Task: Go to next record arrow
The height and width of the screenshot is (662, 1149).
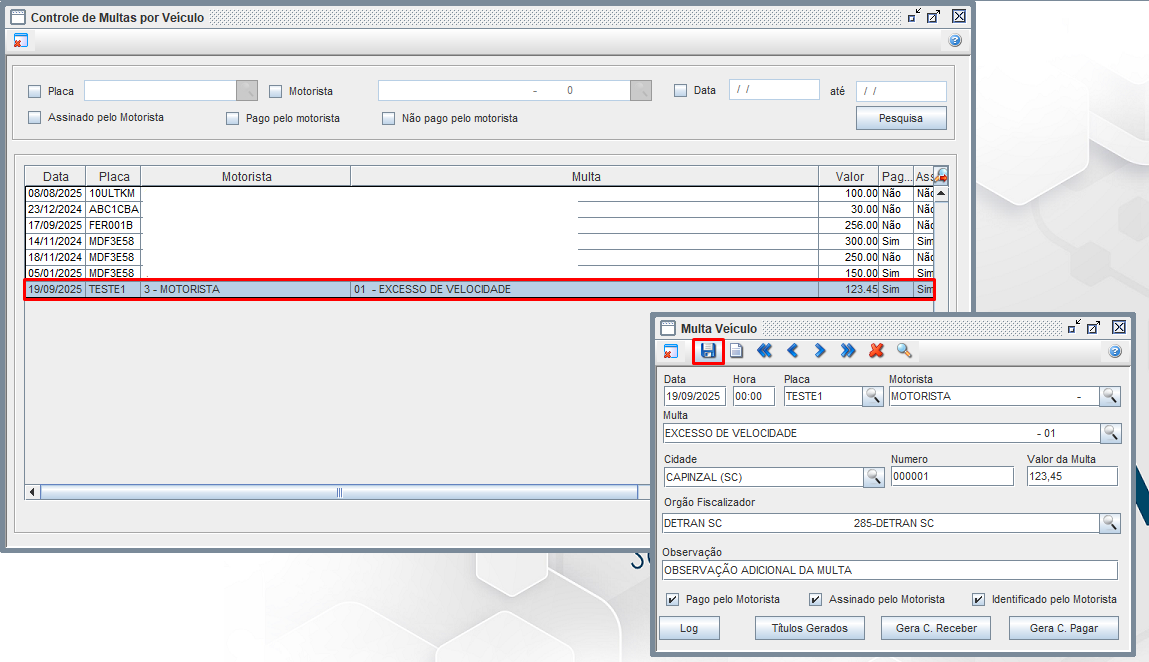Action: [820, 351]
